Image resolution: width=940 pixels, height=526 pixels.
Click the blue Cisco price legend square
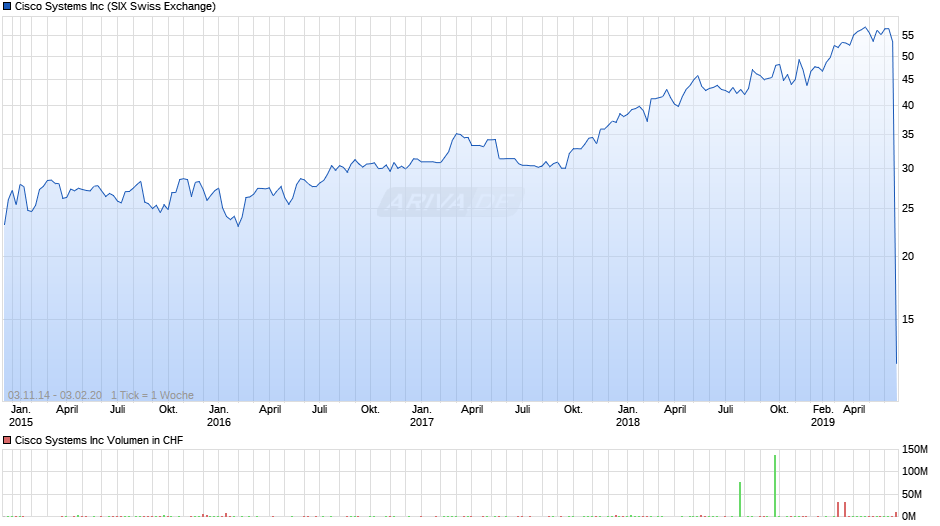coord(7,7)
